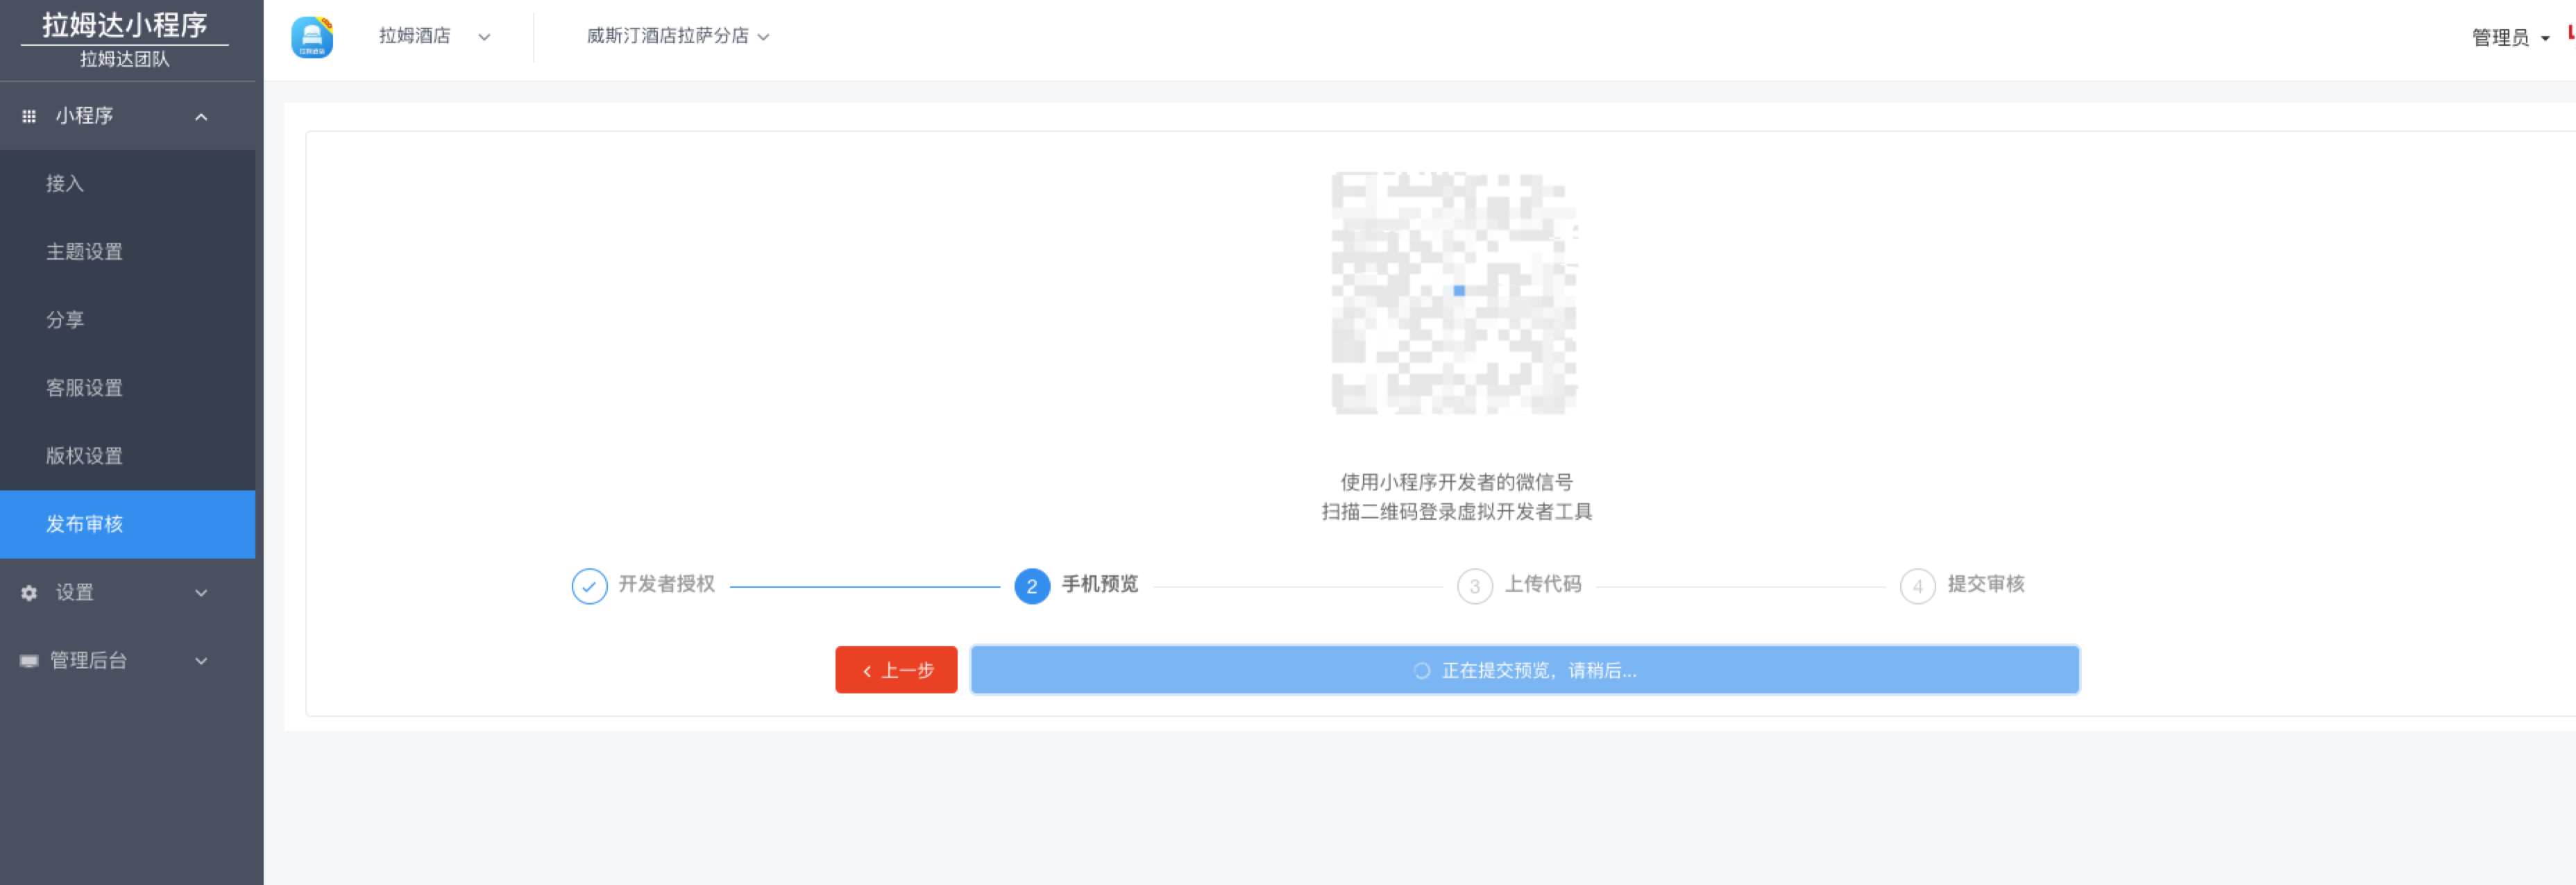Screen dimensions: 2576x885
Task: Click the blurred QR code image
Action: pos(1455,293)
